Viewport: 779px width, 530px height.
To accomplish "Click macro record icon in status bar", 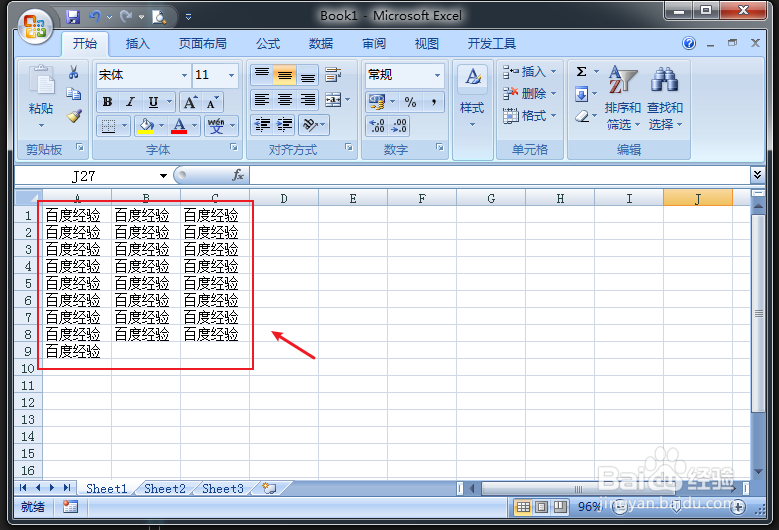I will (x=71, y=507).
